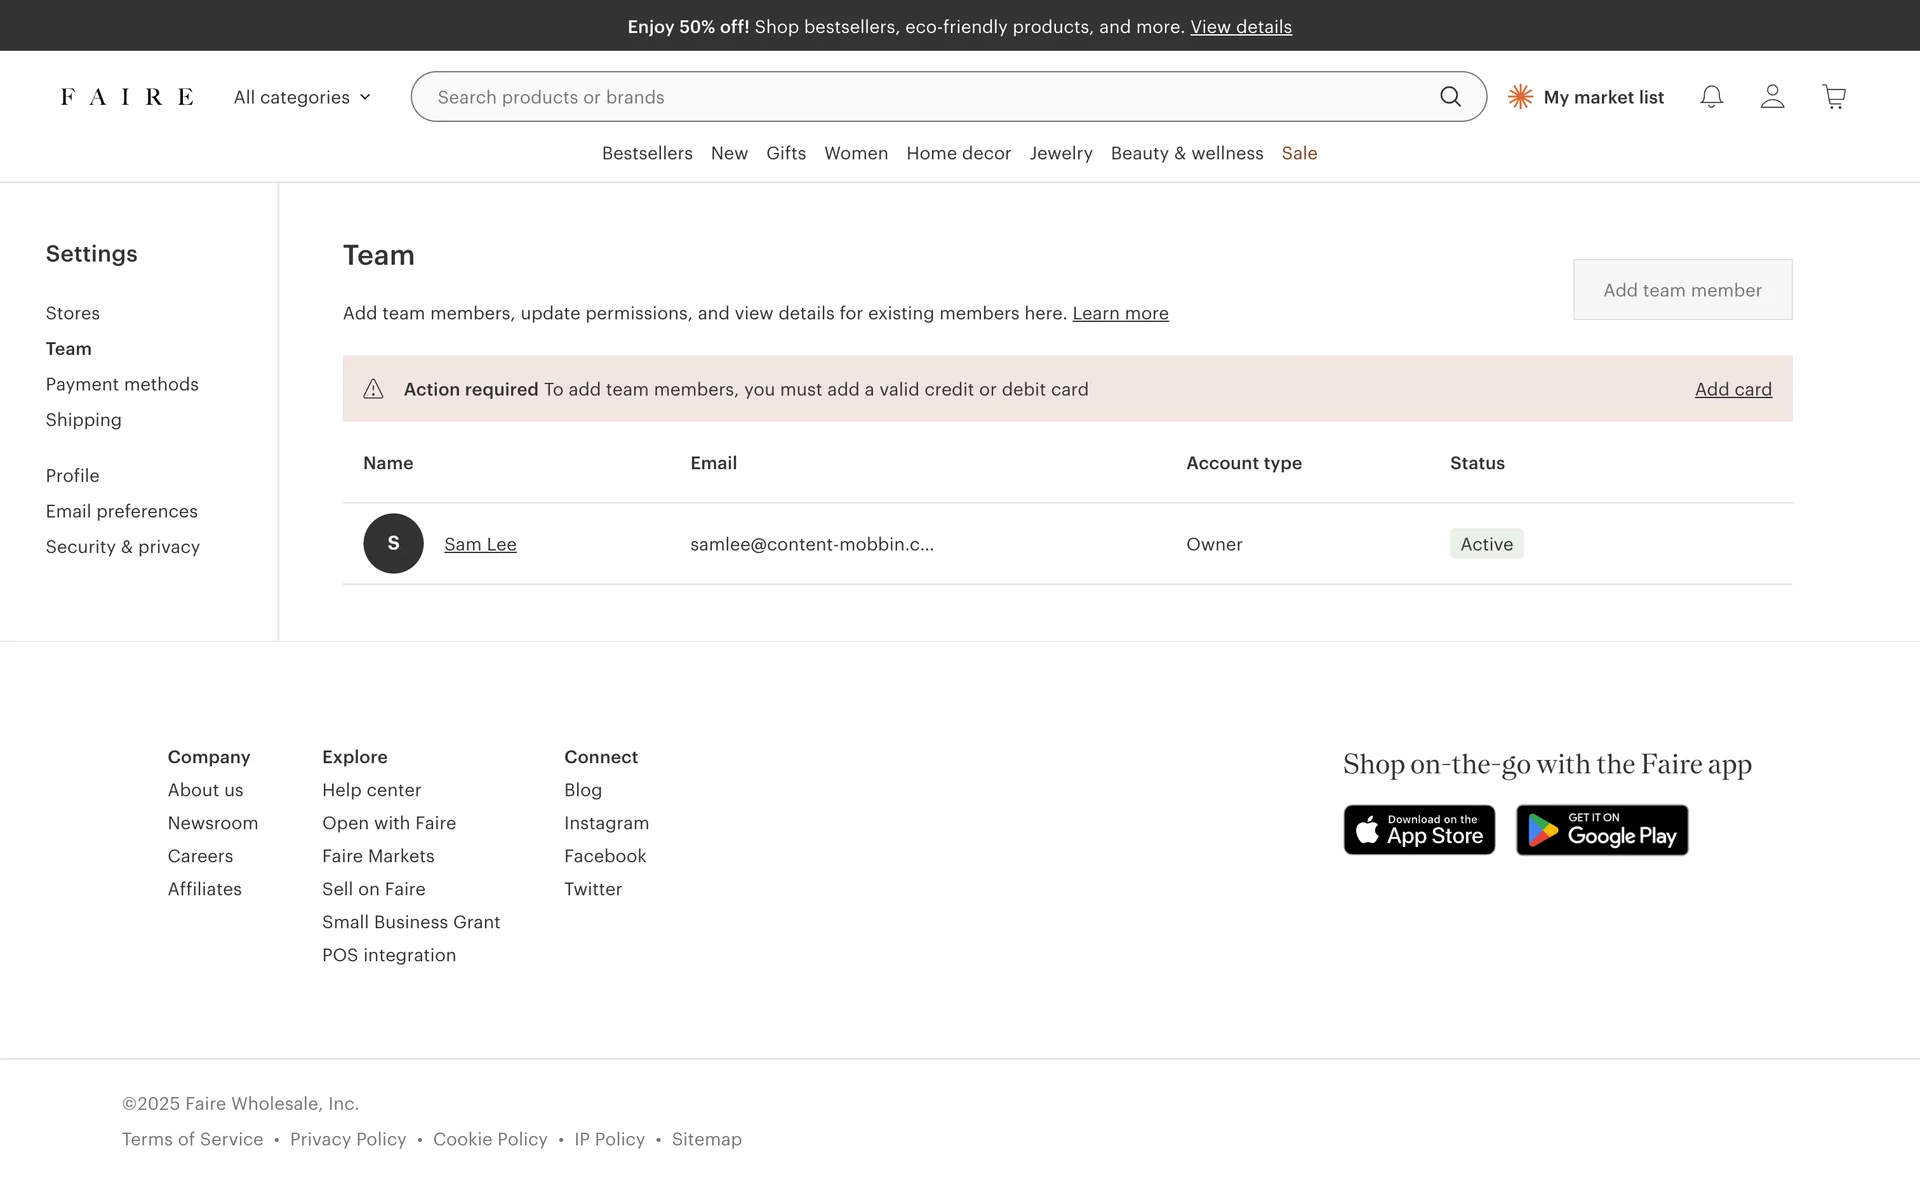Click the Faire logo

point(127,97)
